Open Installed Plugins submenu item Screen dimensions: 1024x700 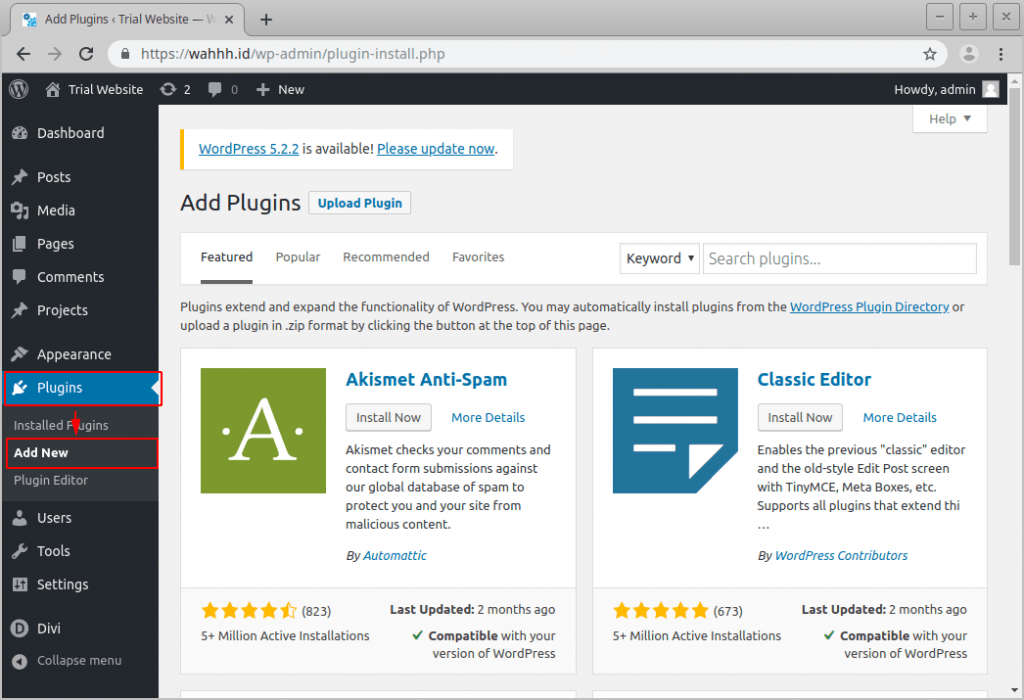click(x=61, y=426)
